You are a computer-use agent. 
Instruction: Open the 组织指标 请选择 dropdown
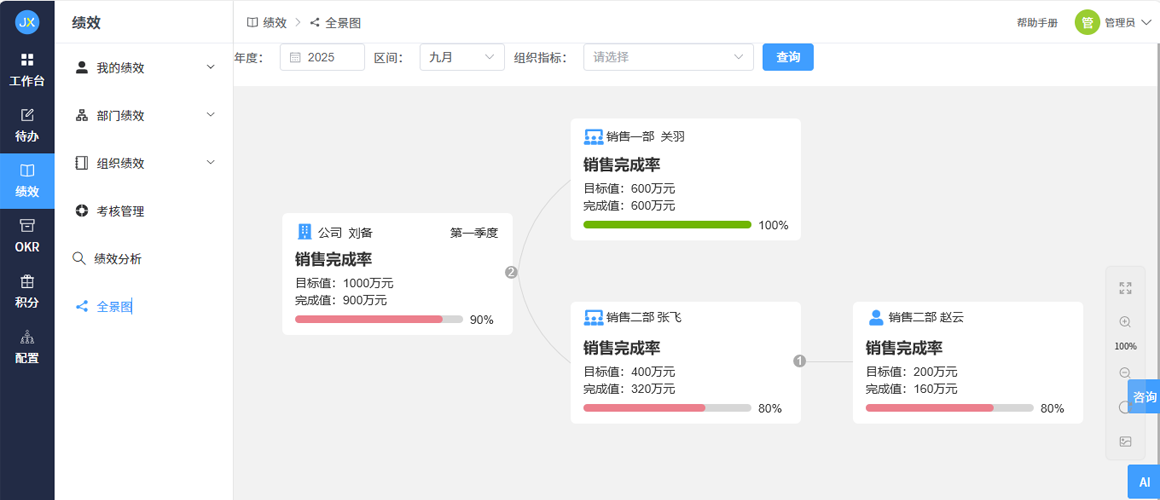coord(668,57)
